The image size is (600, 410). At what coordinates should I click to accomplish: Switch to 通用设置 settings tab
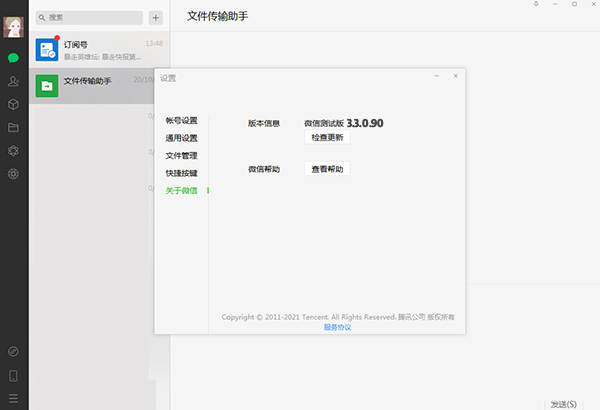pos(181,138)
